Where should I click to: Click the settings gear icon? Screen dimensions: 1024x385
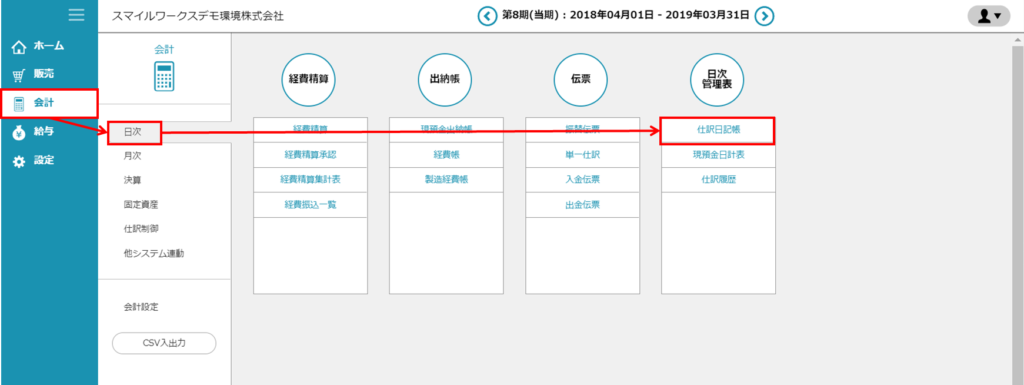coord(19,161)
